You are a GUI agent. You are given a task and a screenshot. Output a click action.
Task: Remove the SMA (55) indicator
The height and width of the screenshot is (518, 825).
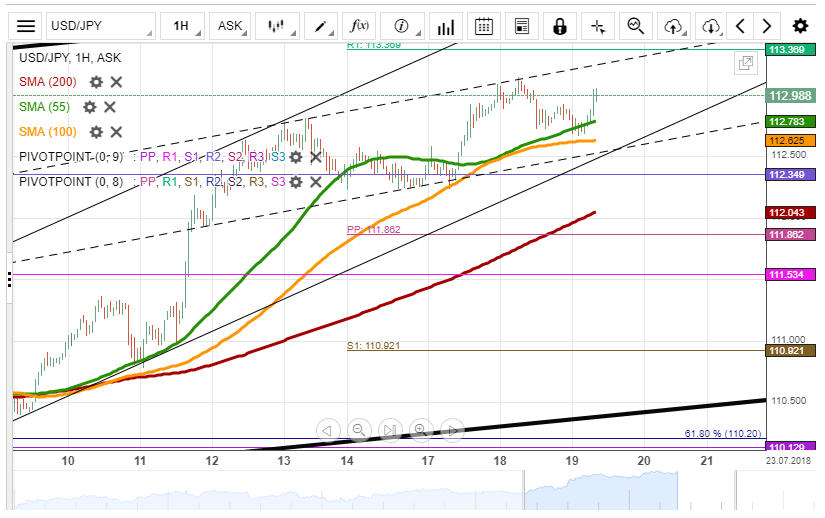[x=110, y=107]
